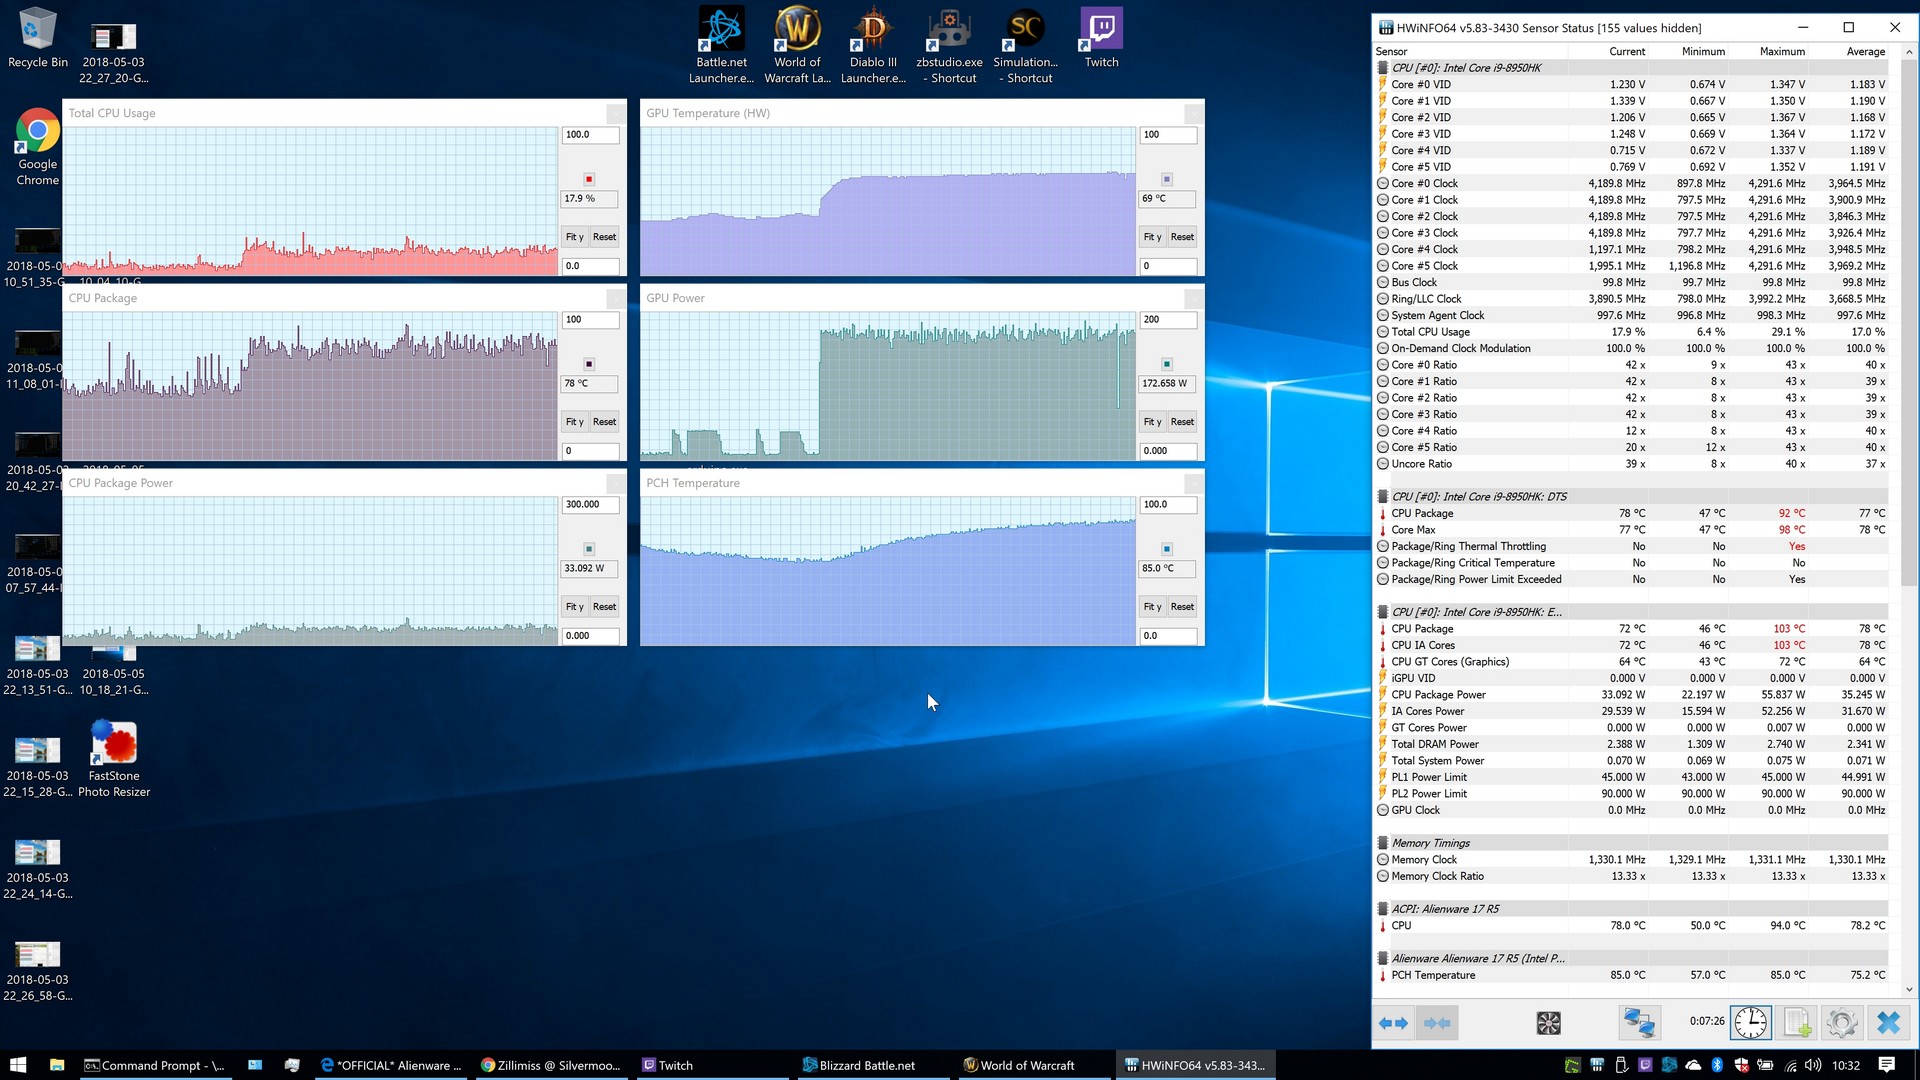Expand Memory Timings section
Screen dimensions: 1920x1080
coord(1383,843)
